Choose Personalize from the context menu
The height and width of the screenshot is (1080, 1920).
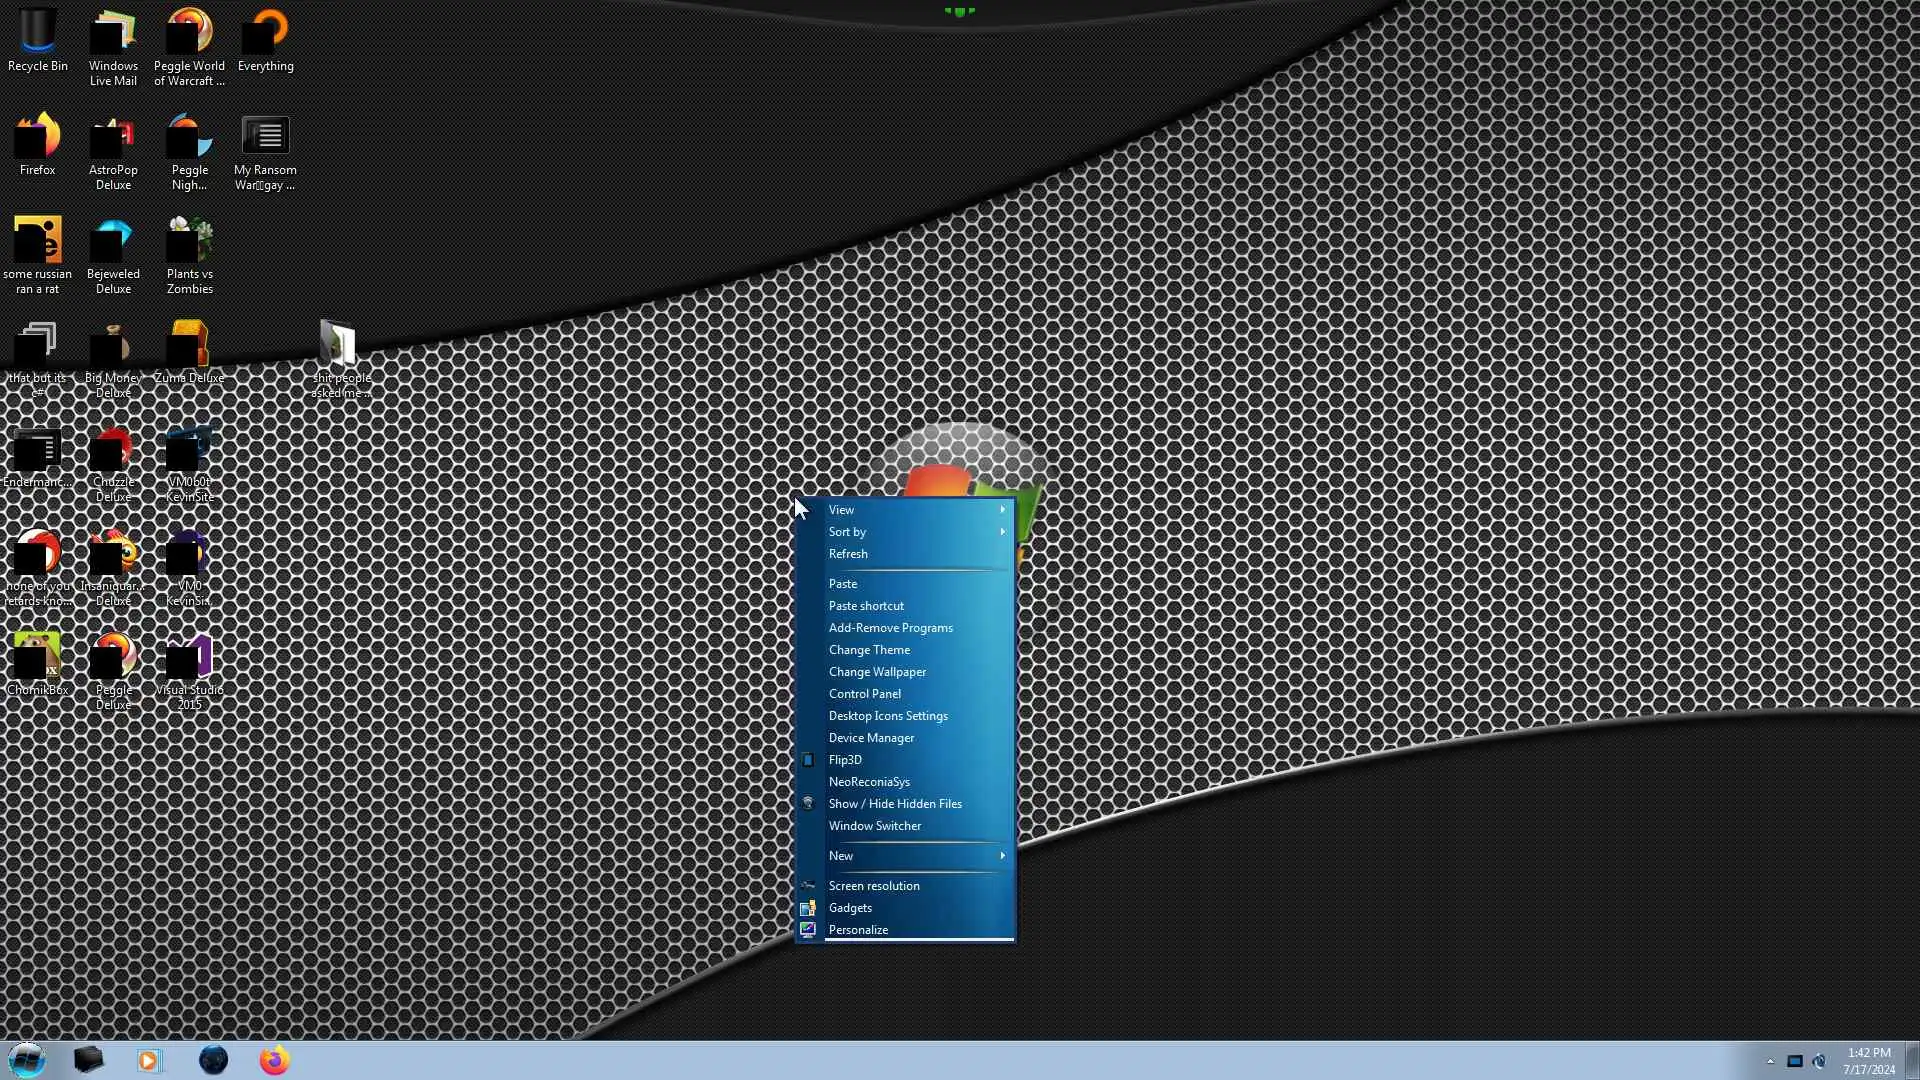pos(858,930)
